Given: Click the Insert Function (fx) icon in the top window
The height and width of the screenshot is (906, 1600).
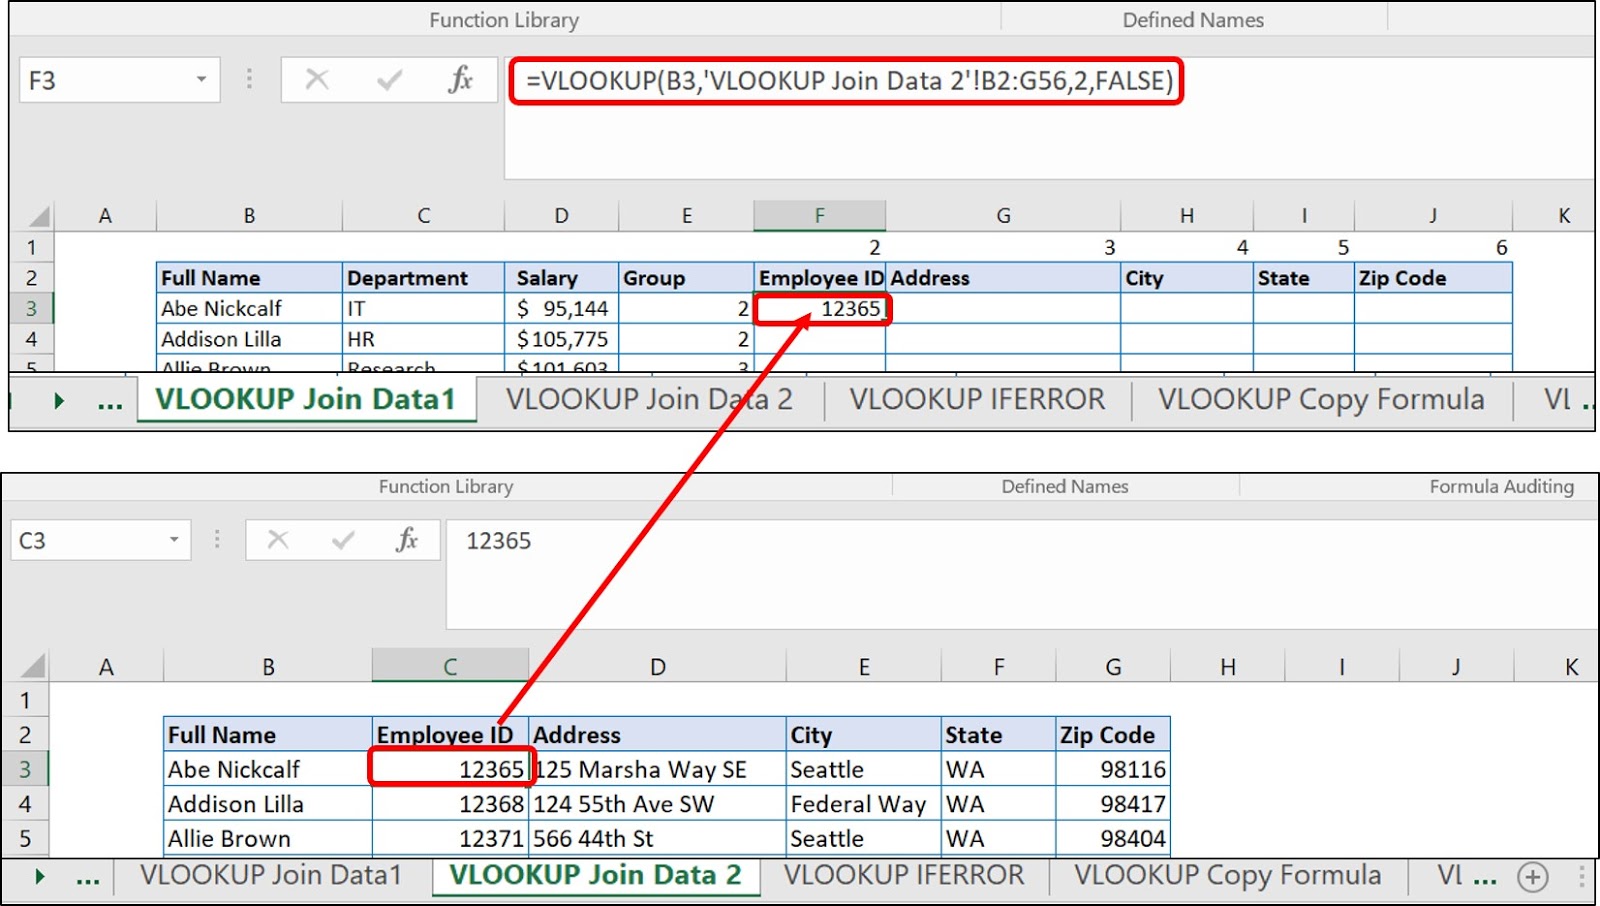Looking at the screenshot, I should [460, 80].
